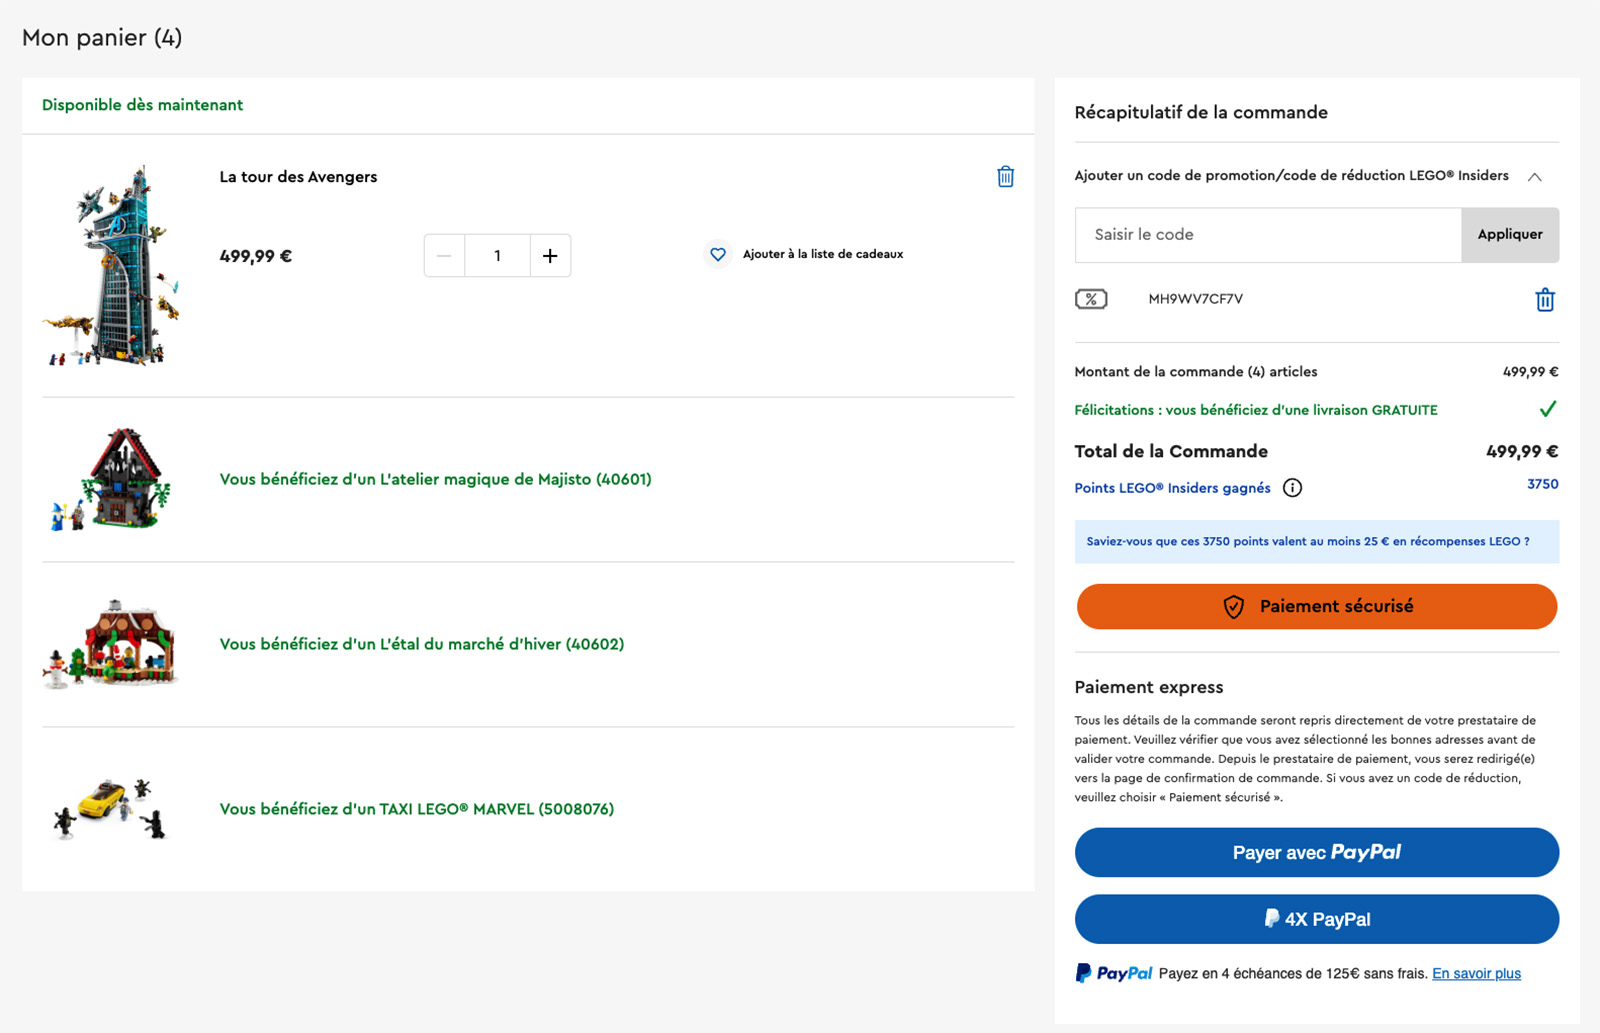
Task: Click the quantity number field
Action: pos(497,256)
